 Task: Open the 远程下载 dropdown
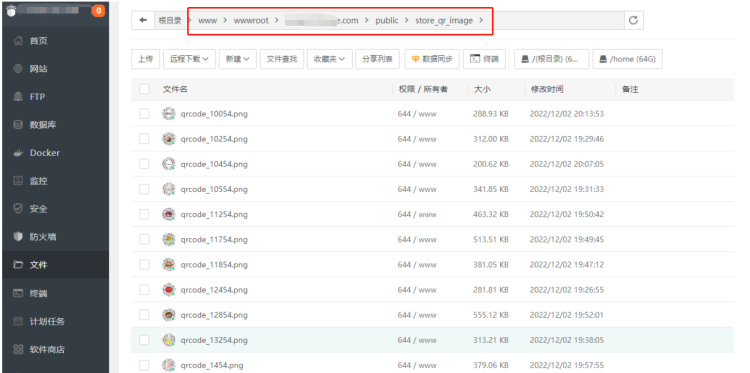[189, 59]
